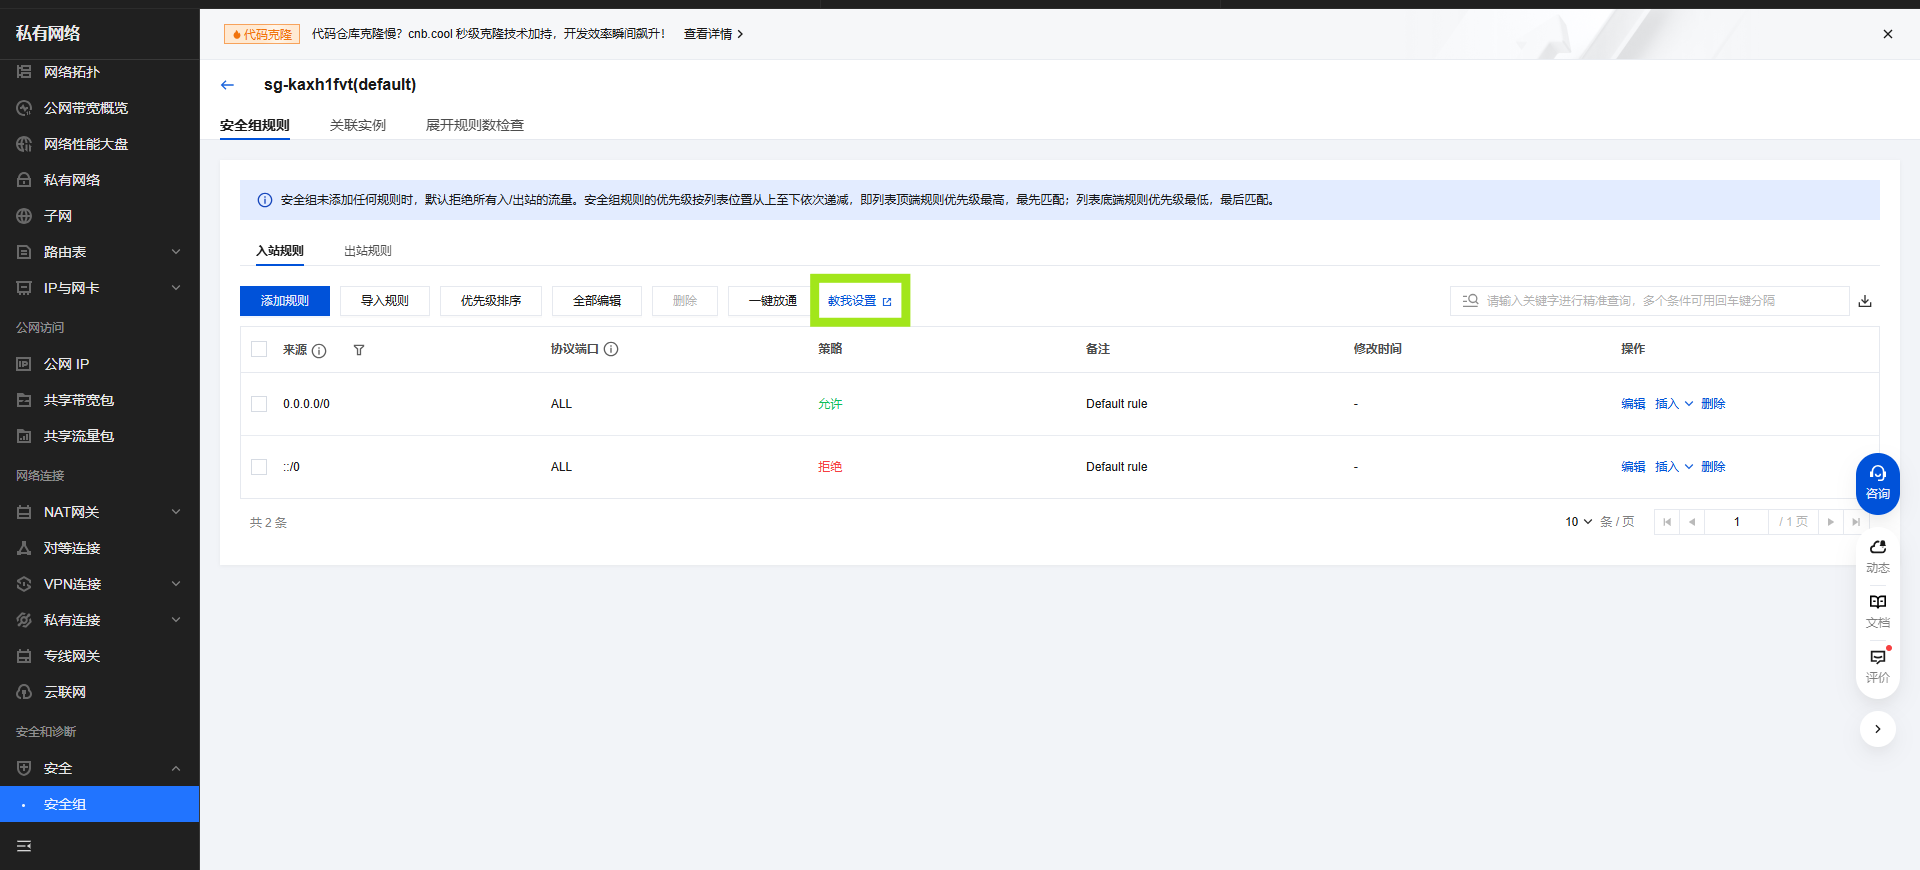The width and height of the screenshot is (1920, 870).
Task: Click the 添加规则 button
Action: point(285,301)
